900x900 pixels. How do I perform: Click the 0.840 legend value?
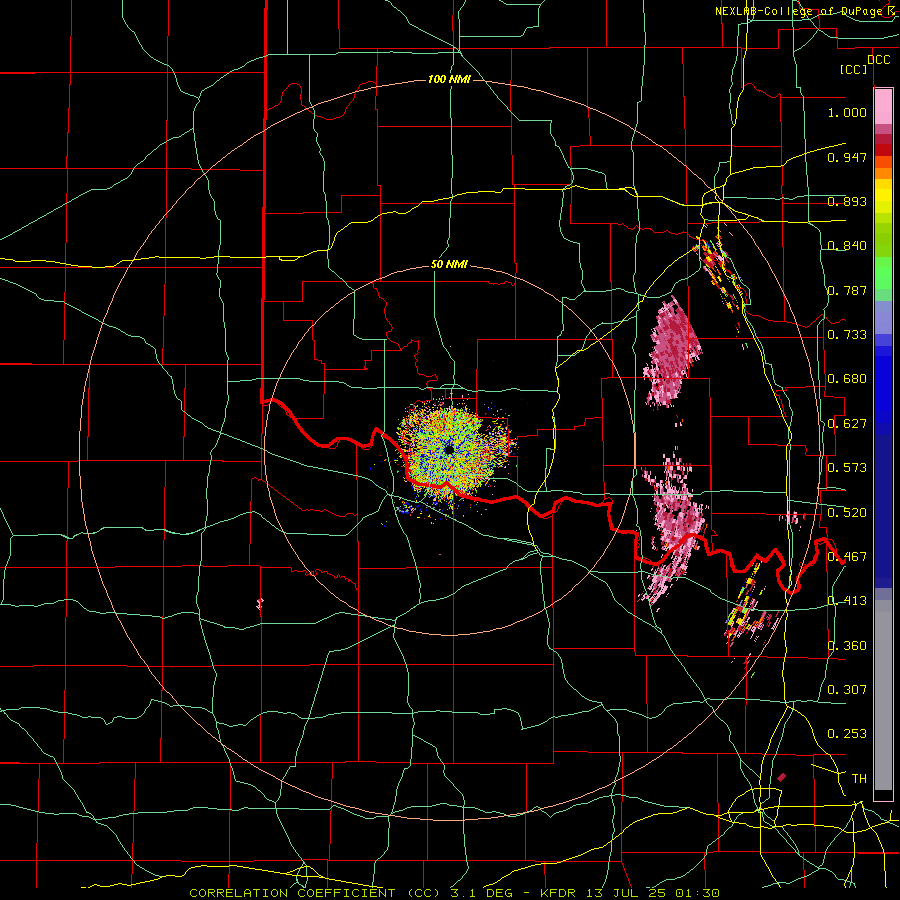pos(847,246)
